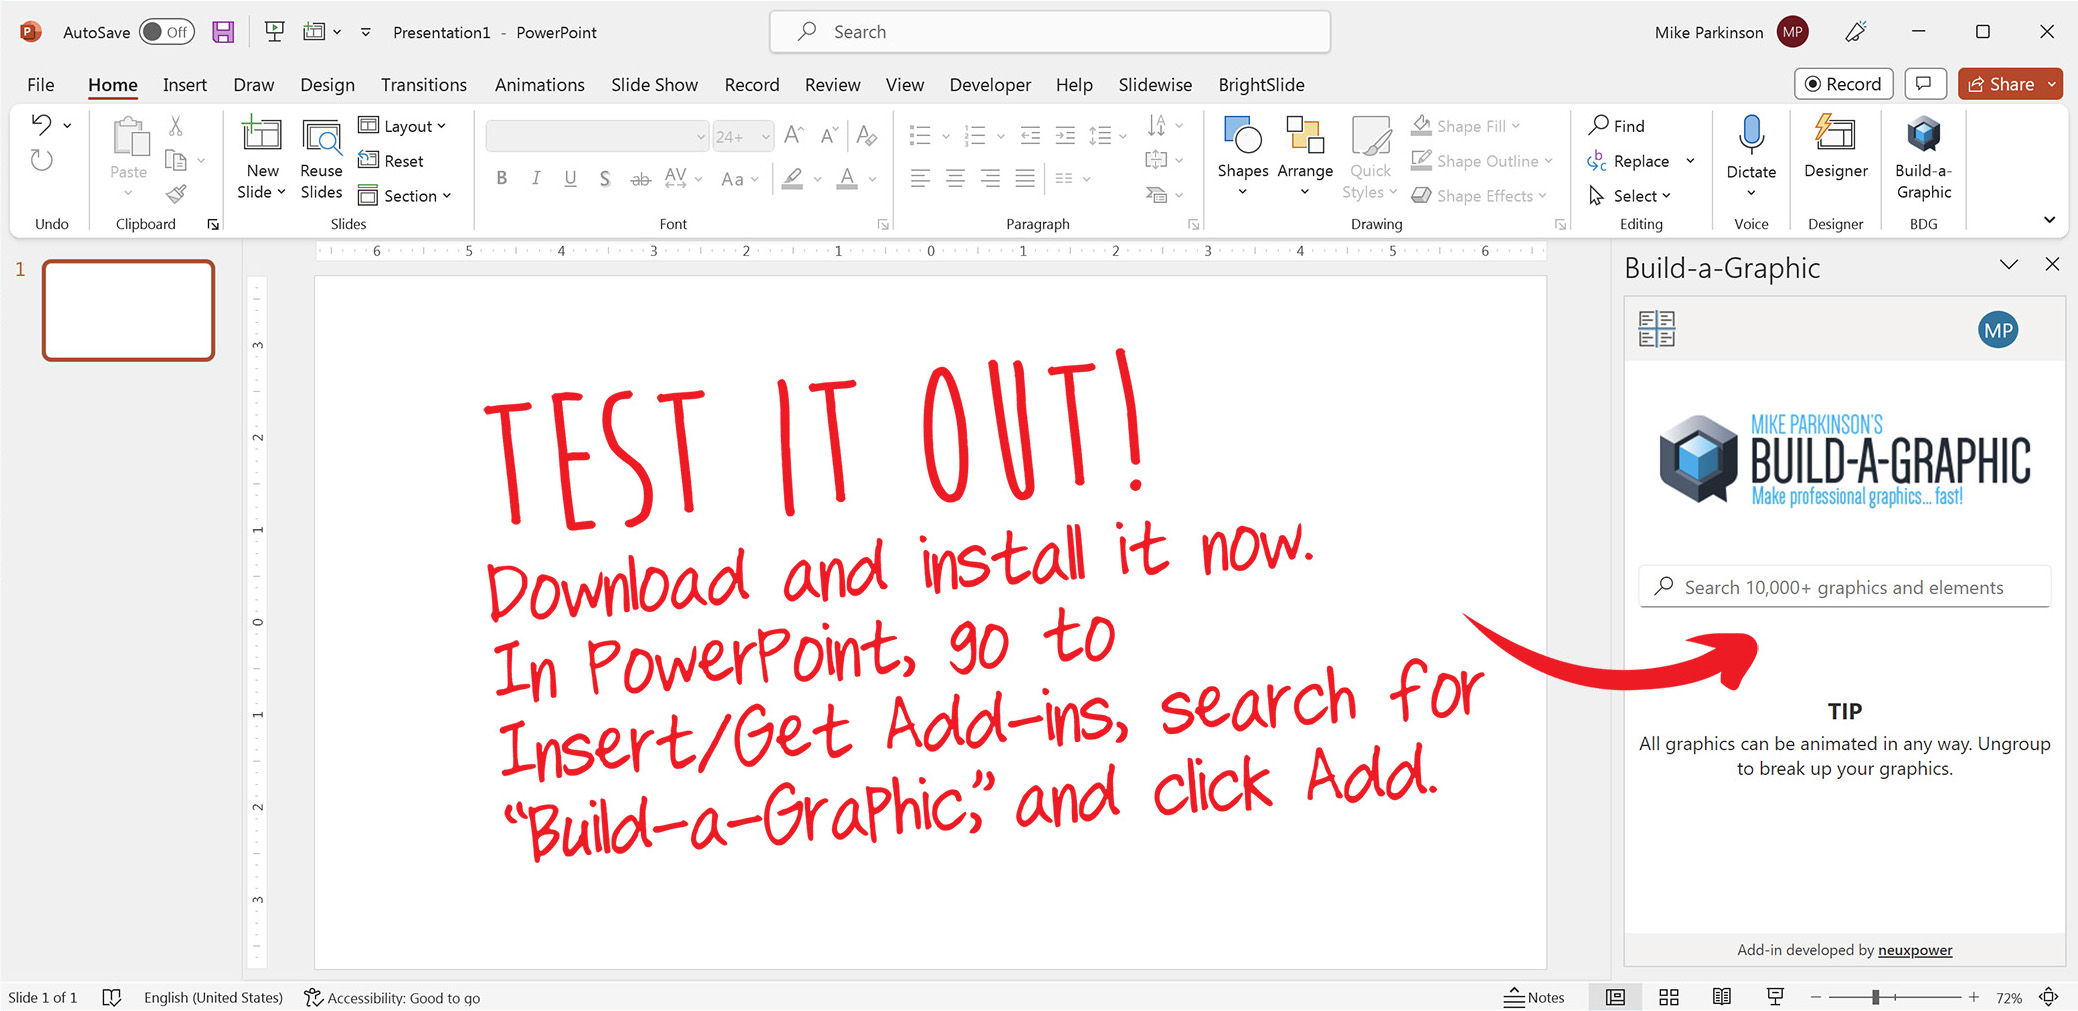Click the Record button at top right

(1843, 84)
